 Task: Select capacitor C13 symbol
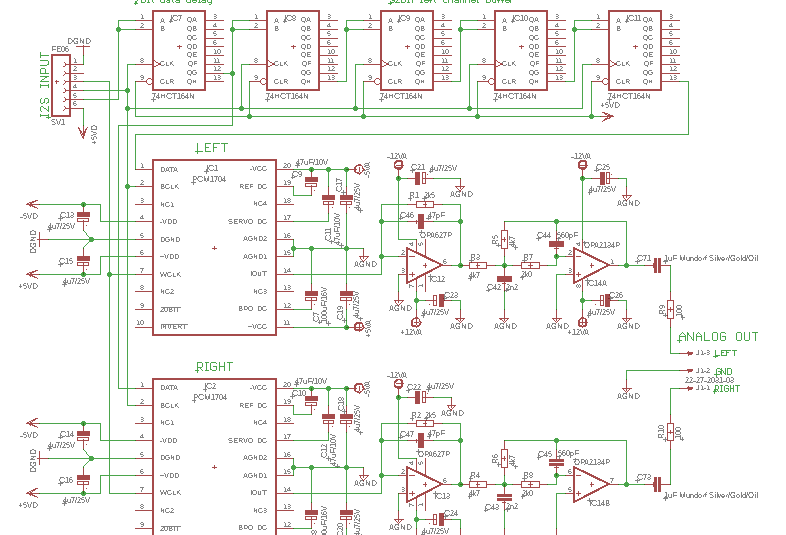click(x=83, y=218)
